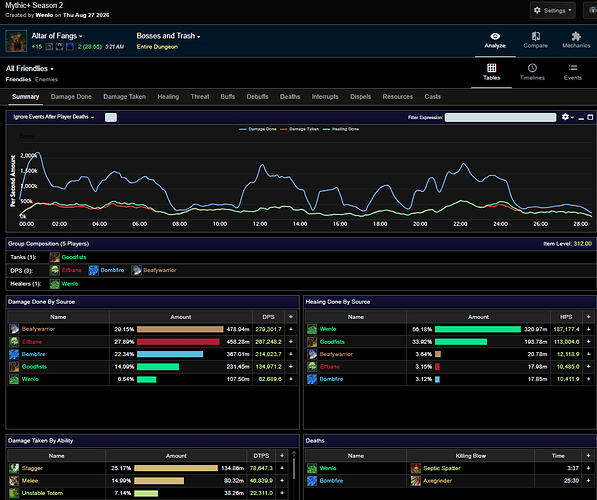
Task: Click Beafywarrior icon in Damage Done table
Action: (x=14, y=329)
